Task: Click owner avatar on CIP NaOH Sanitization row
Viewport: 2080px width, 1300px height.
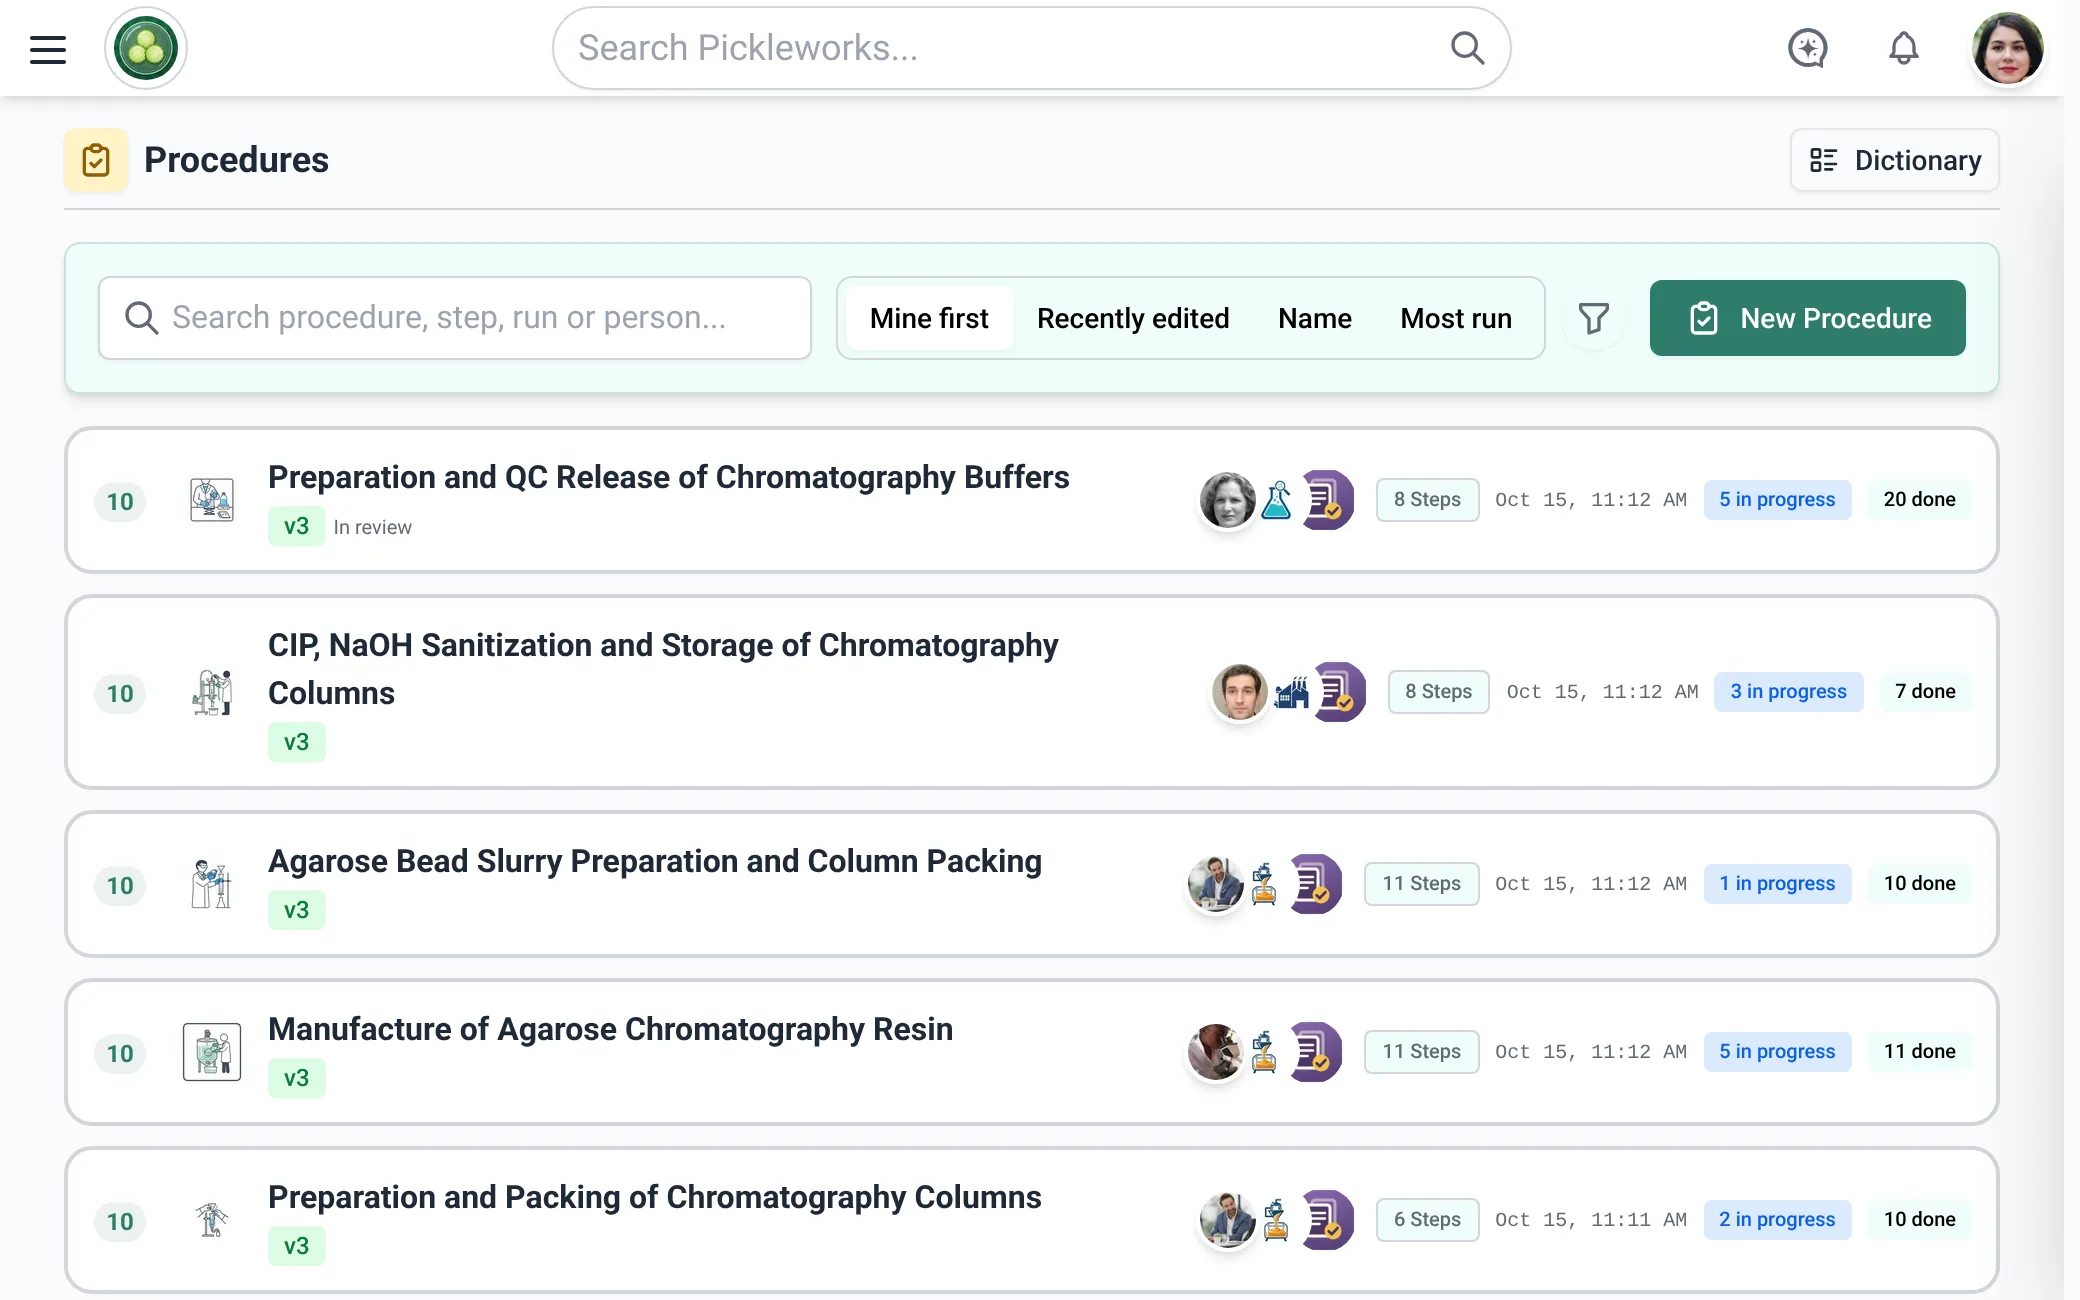Action: point(1240,692)
